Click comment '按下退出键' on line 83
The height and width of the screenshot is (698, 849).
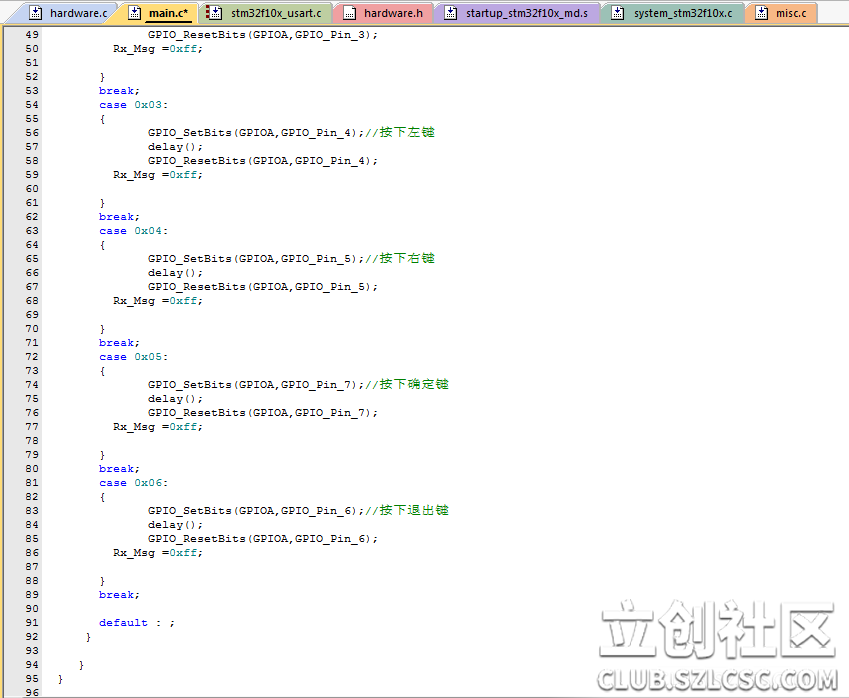pyautogui.click(x=414, y=511)
